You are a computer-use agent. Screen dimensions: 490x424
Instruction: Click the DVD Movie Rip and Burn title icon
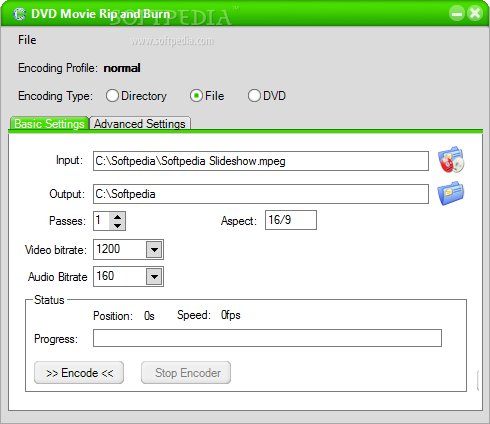point(20,14)
